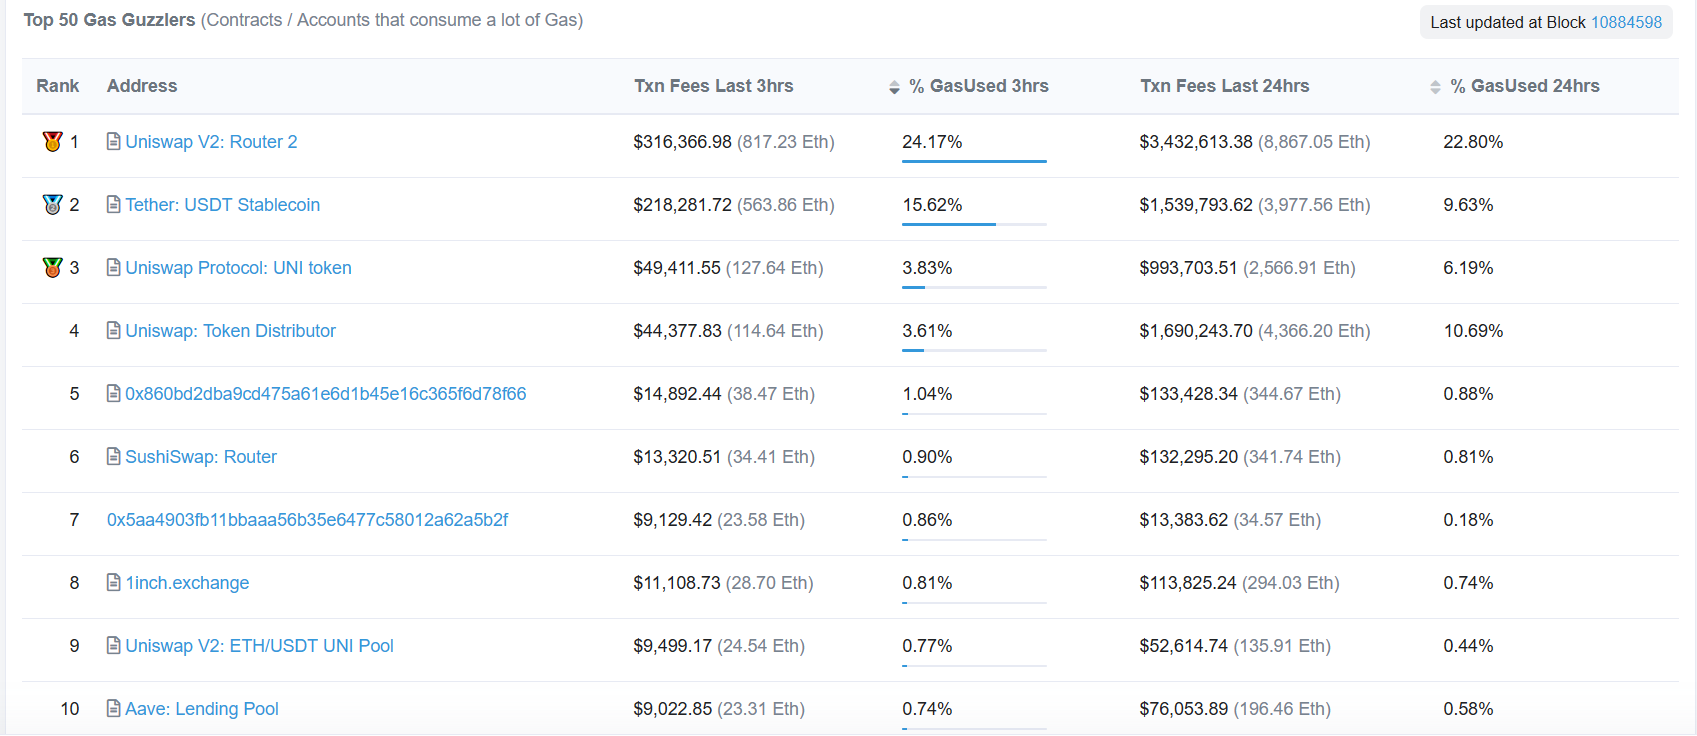Viewport: 1697px width, 736px height.
Task: Click the bronze medal icon at rank 3
Action: click(x=53, y=268)
